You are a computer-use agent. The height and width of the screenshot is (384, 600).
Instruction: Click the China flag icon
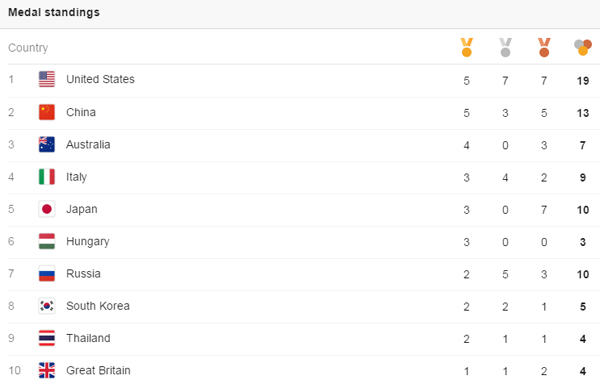pyautogui.click(x=47, y=112)
